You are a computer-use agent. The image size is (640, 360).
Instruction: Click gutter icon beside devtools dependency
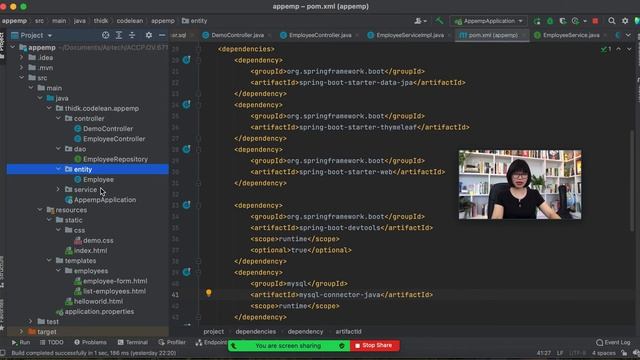tap(187, 205)
